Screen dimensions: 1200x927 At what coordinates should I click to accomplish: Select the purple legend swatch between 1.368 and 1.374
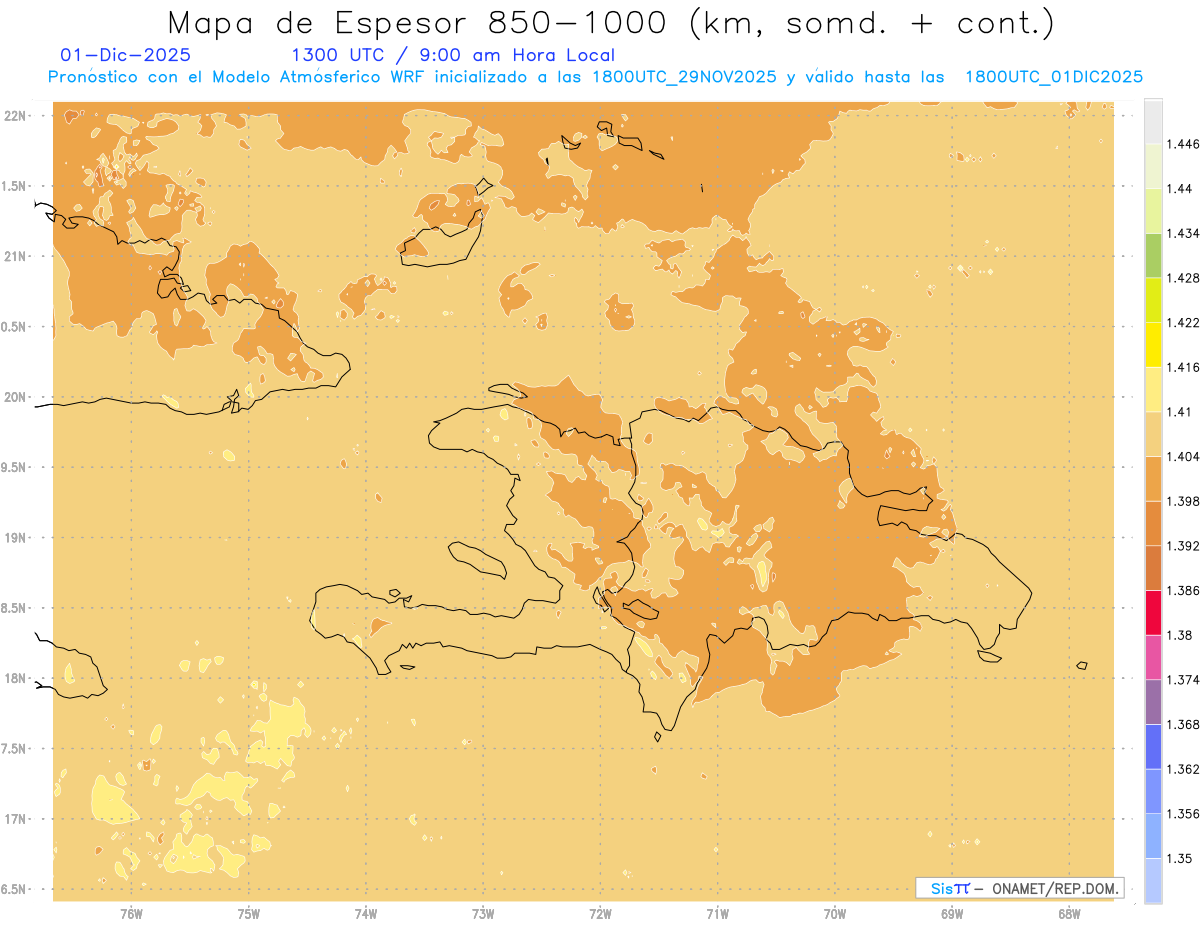(x=1153, y=702)
